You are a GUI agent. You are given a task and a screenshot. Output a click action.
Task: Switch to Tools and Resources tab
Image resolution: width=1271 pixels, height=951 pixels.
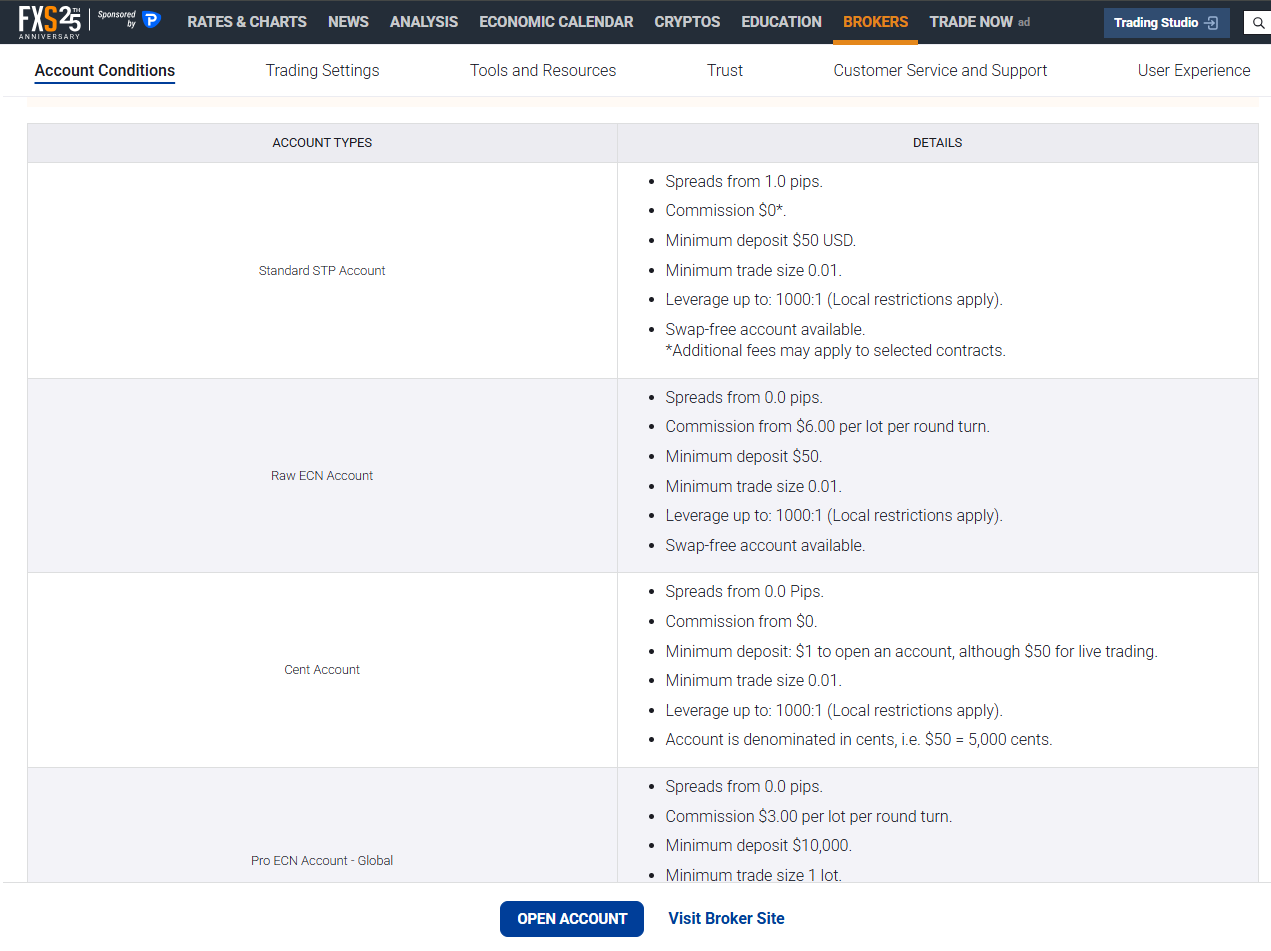pos(543,70)
